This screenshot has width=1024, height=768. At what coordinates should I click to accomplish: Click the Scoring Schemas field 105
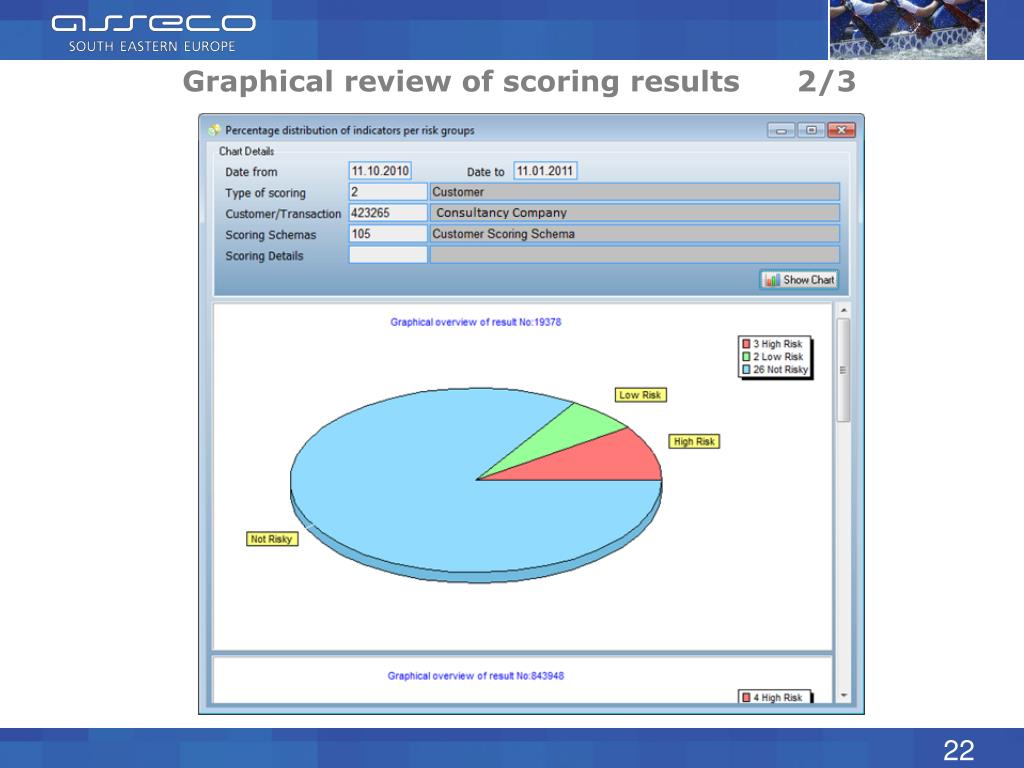(x=388, y=234)
